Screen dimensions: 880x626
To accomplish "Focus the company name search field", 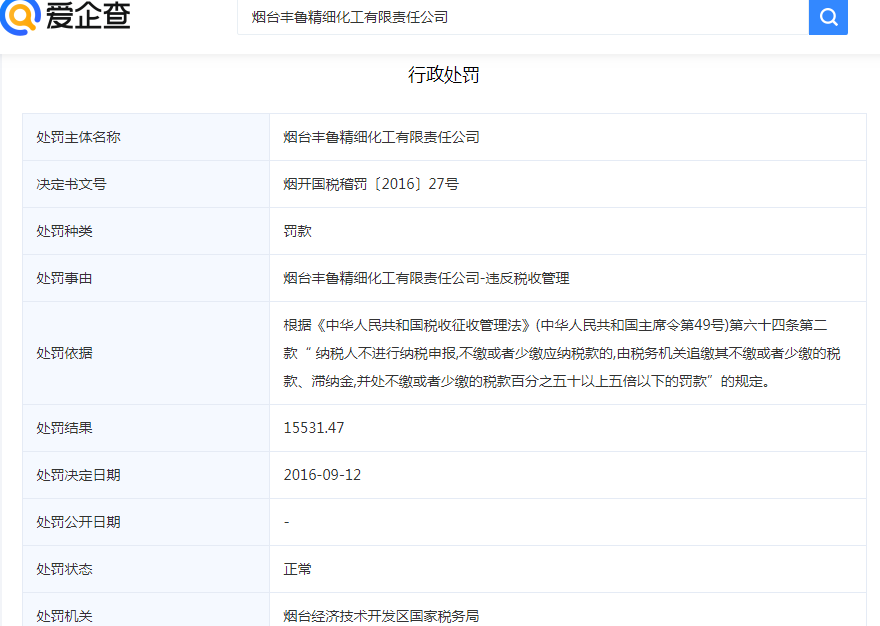I will [520, 17].
